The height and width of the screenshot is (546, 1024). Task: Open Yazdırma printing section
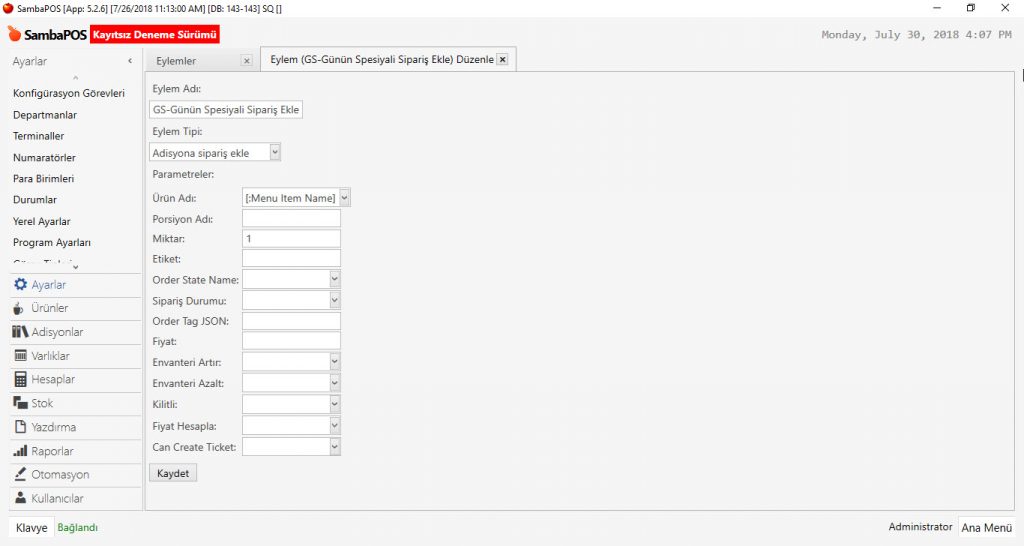pos(53,427)
